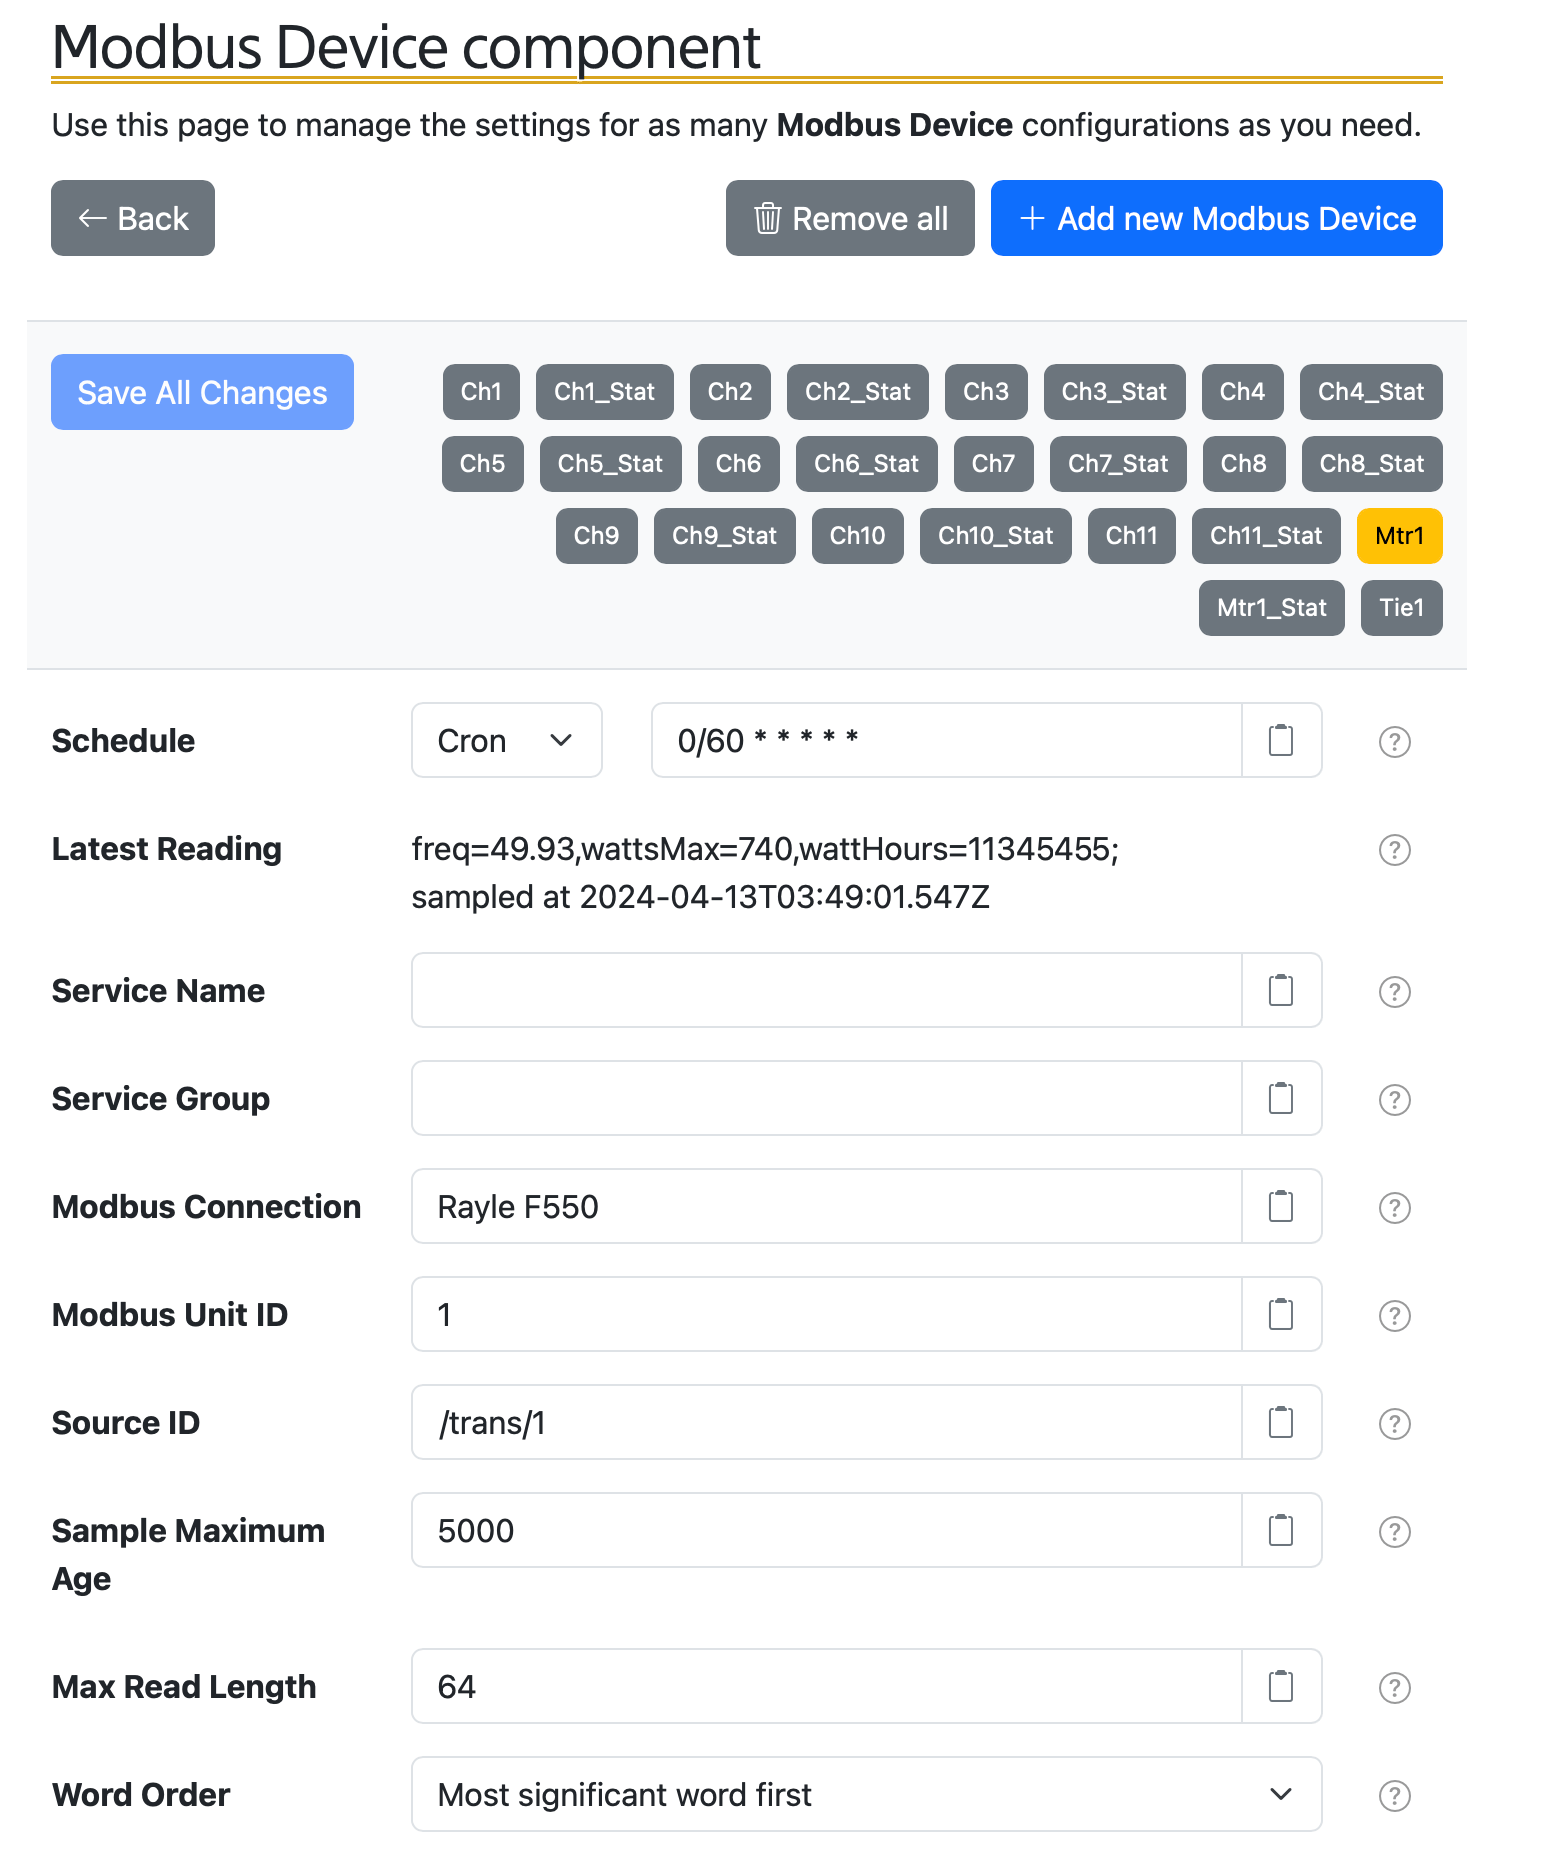Focus the Service Group input field
The image size is (1550, 1862).
click(x=827, y=1098)
